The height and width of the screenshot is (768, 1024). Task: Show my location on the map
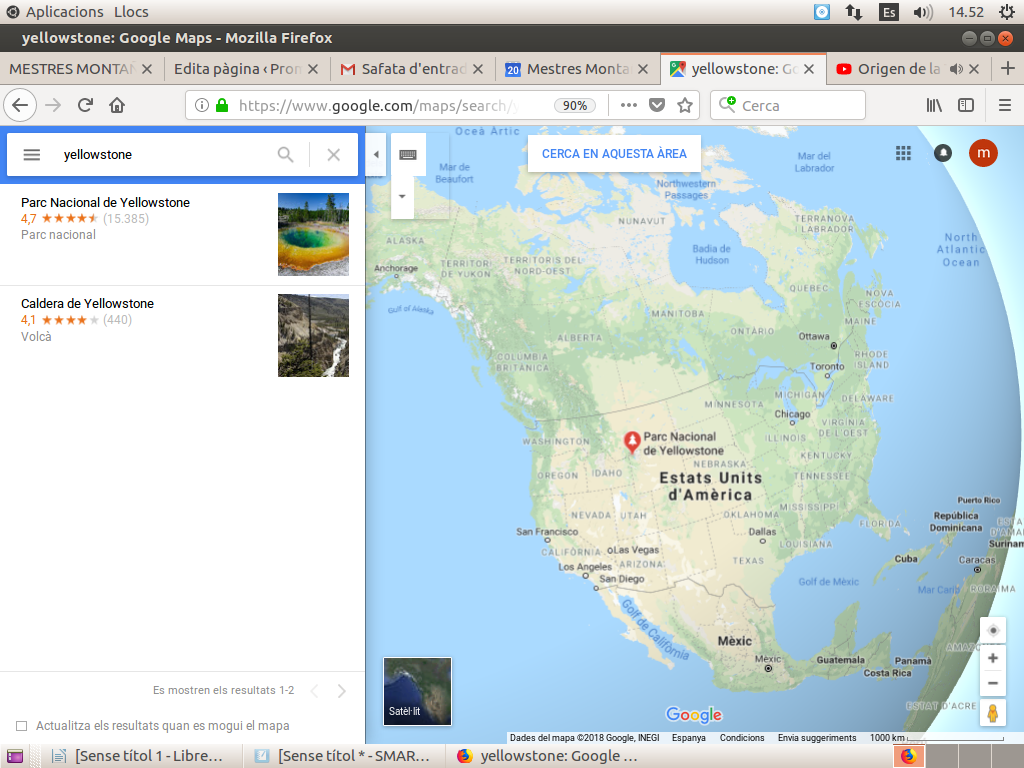coord(993,630)
